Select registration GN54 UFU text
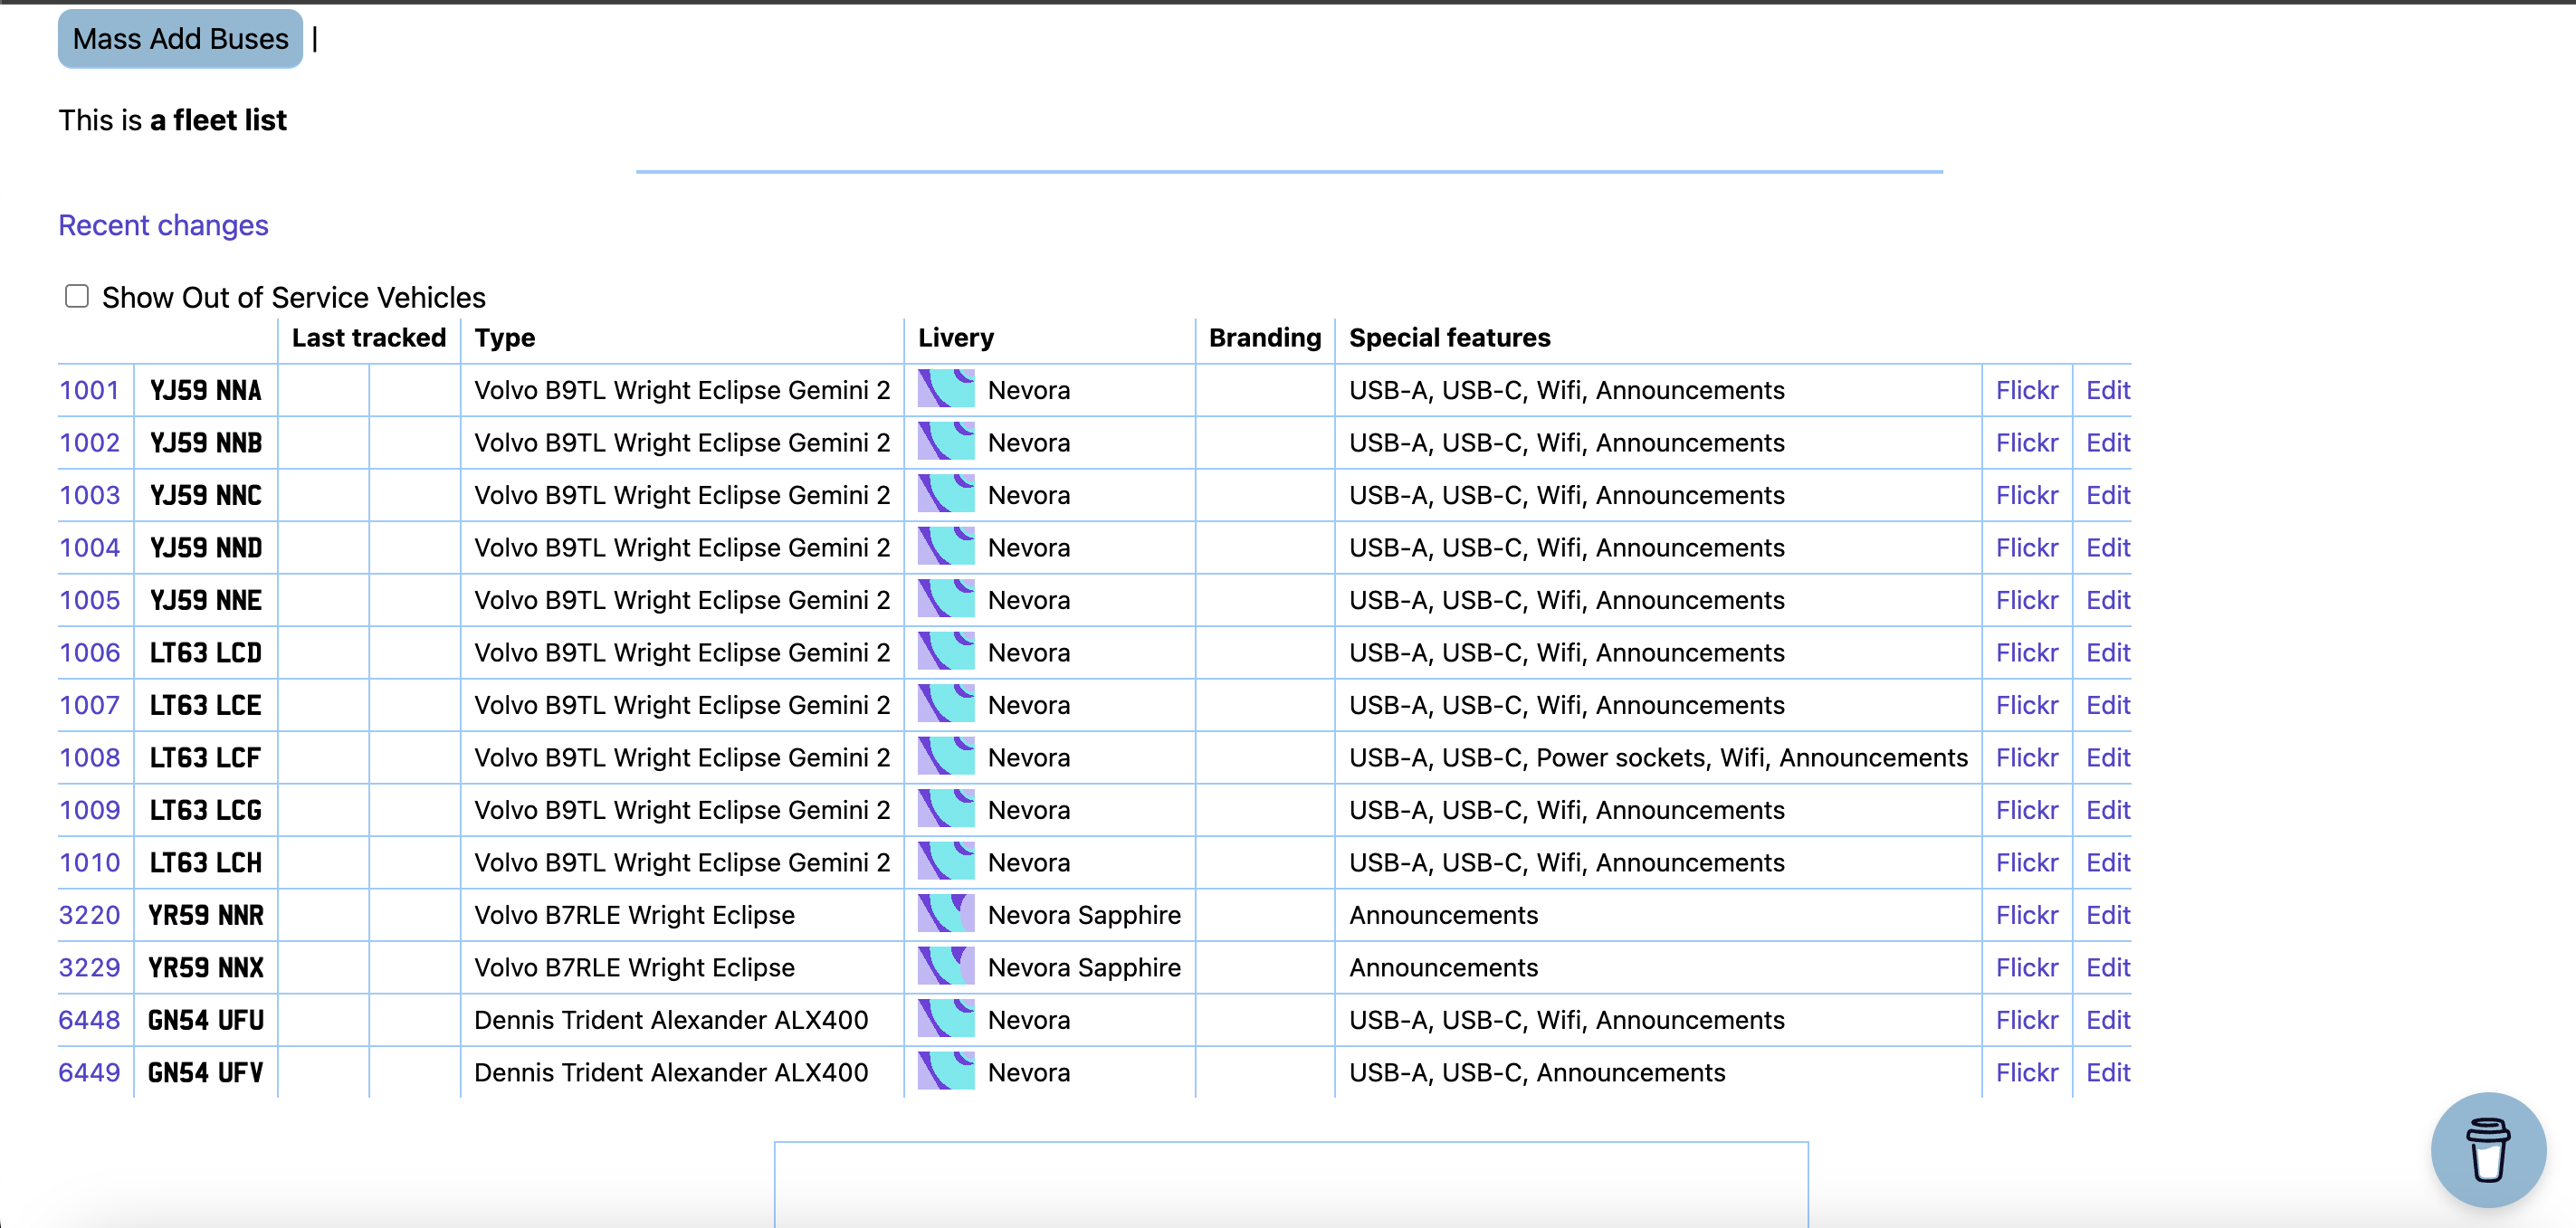 click(206, 1019)
